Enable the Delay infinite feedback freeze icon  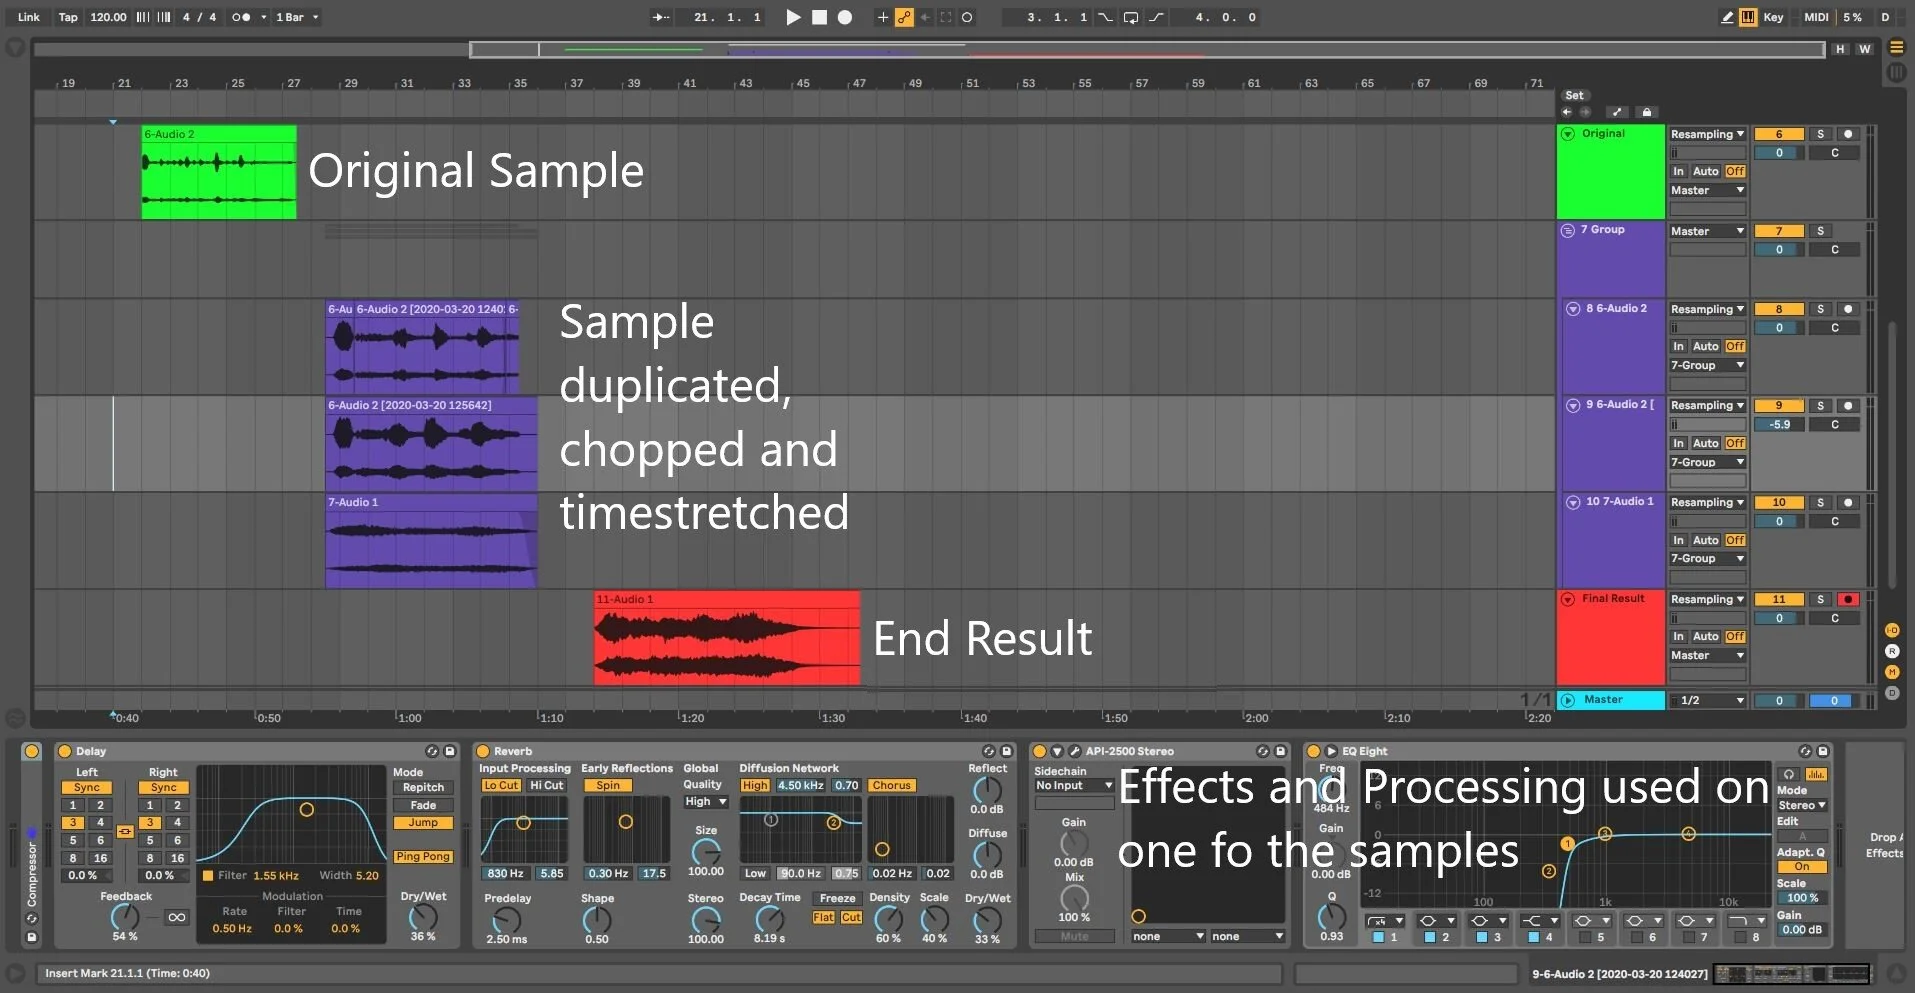[x=177, y=917]
